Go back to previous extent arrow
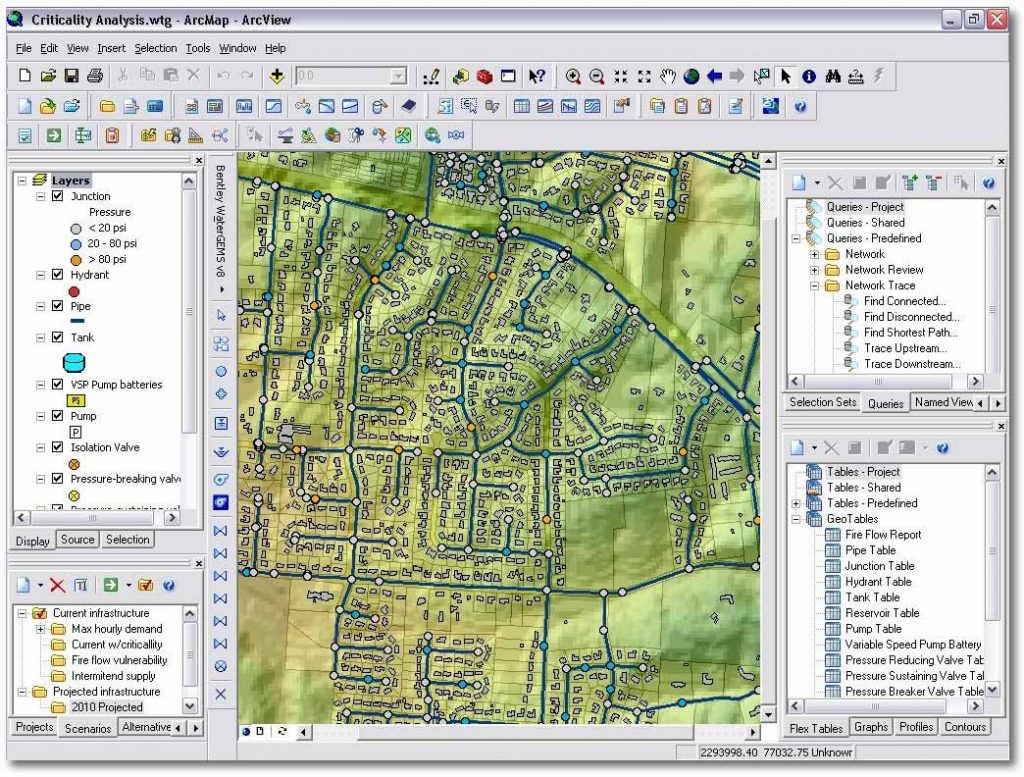Screen dimensions: 1024x777 click(x=714, y=76)
